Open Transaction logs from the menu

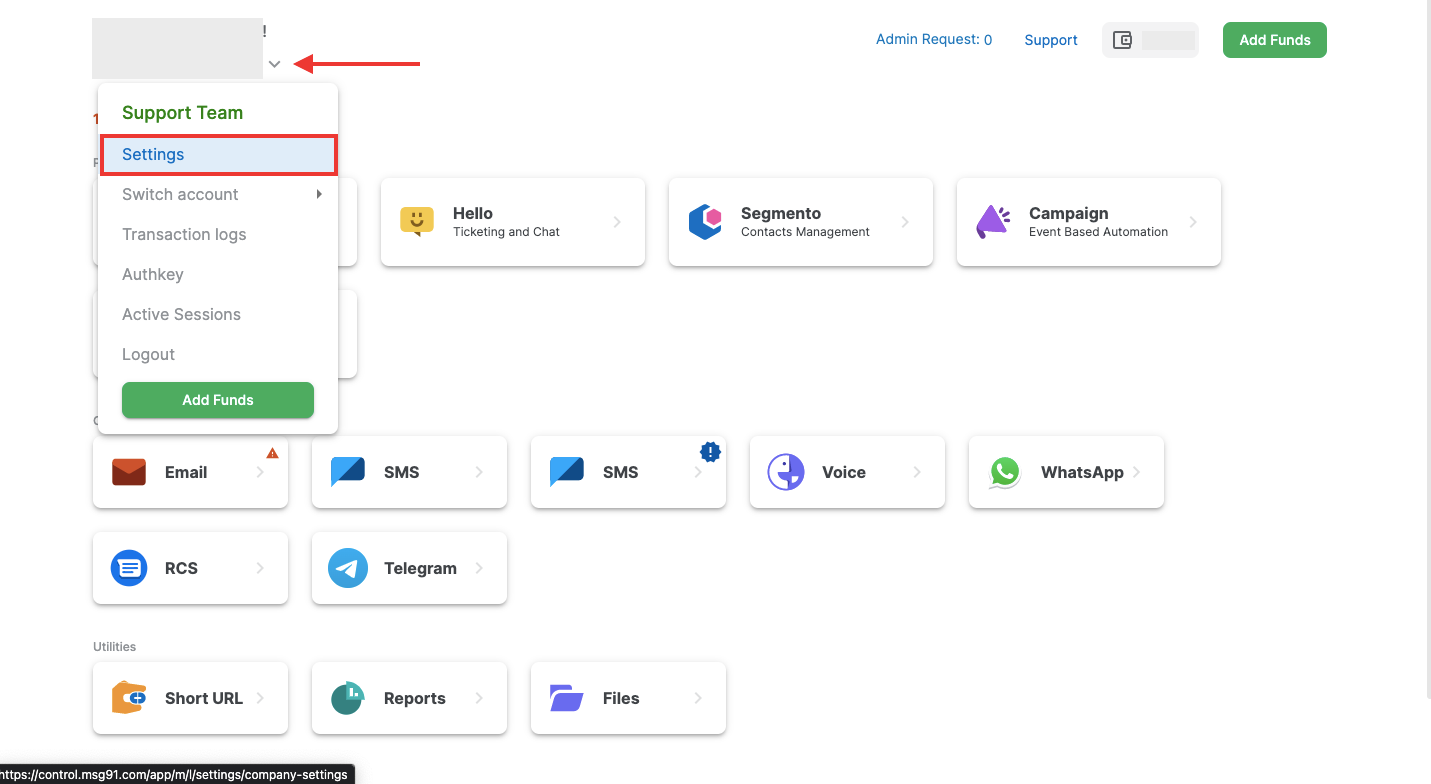(218, 234)
